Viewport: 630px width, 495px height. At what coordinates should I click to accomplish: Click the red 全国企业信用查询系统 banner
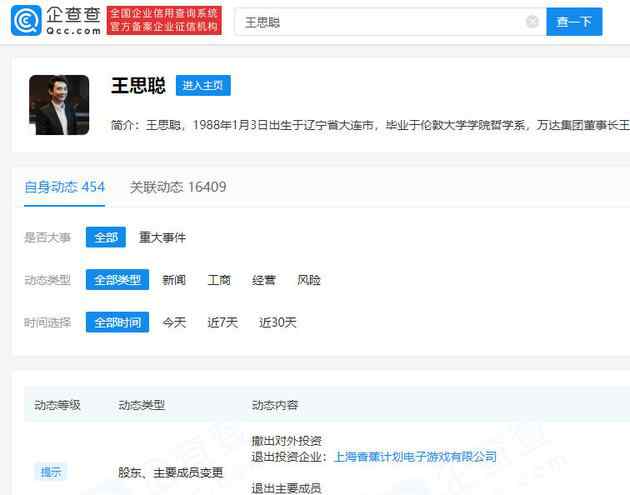pyautogui.click(x=164, y=20)
